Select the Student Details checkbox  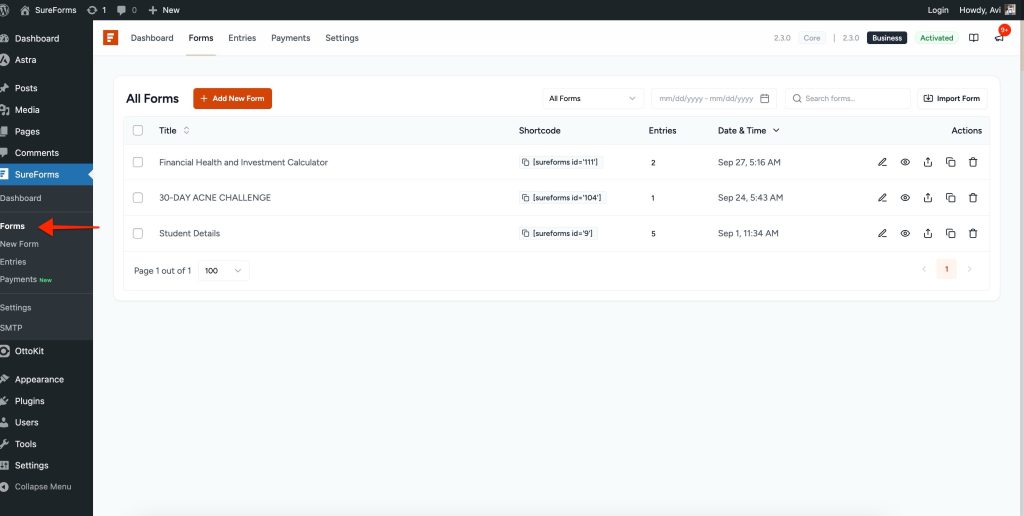138,233
